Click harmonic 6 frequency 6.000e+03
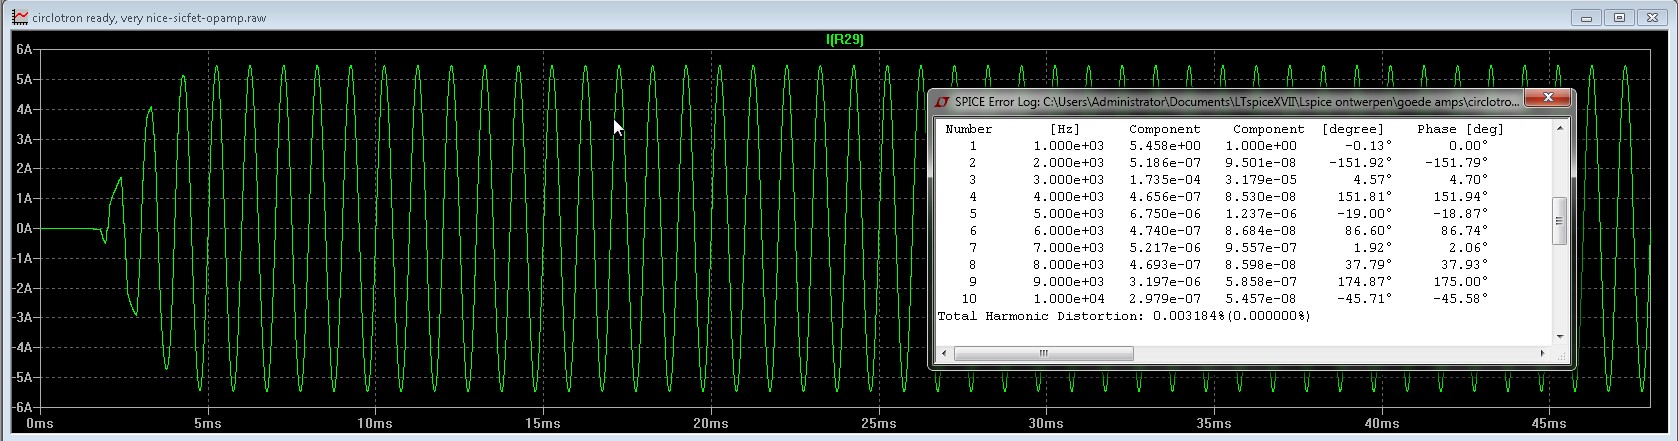 click(1068, 231)
